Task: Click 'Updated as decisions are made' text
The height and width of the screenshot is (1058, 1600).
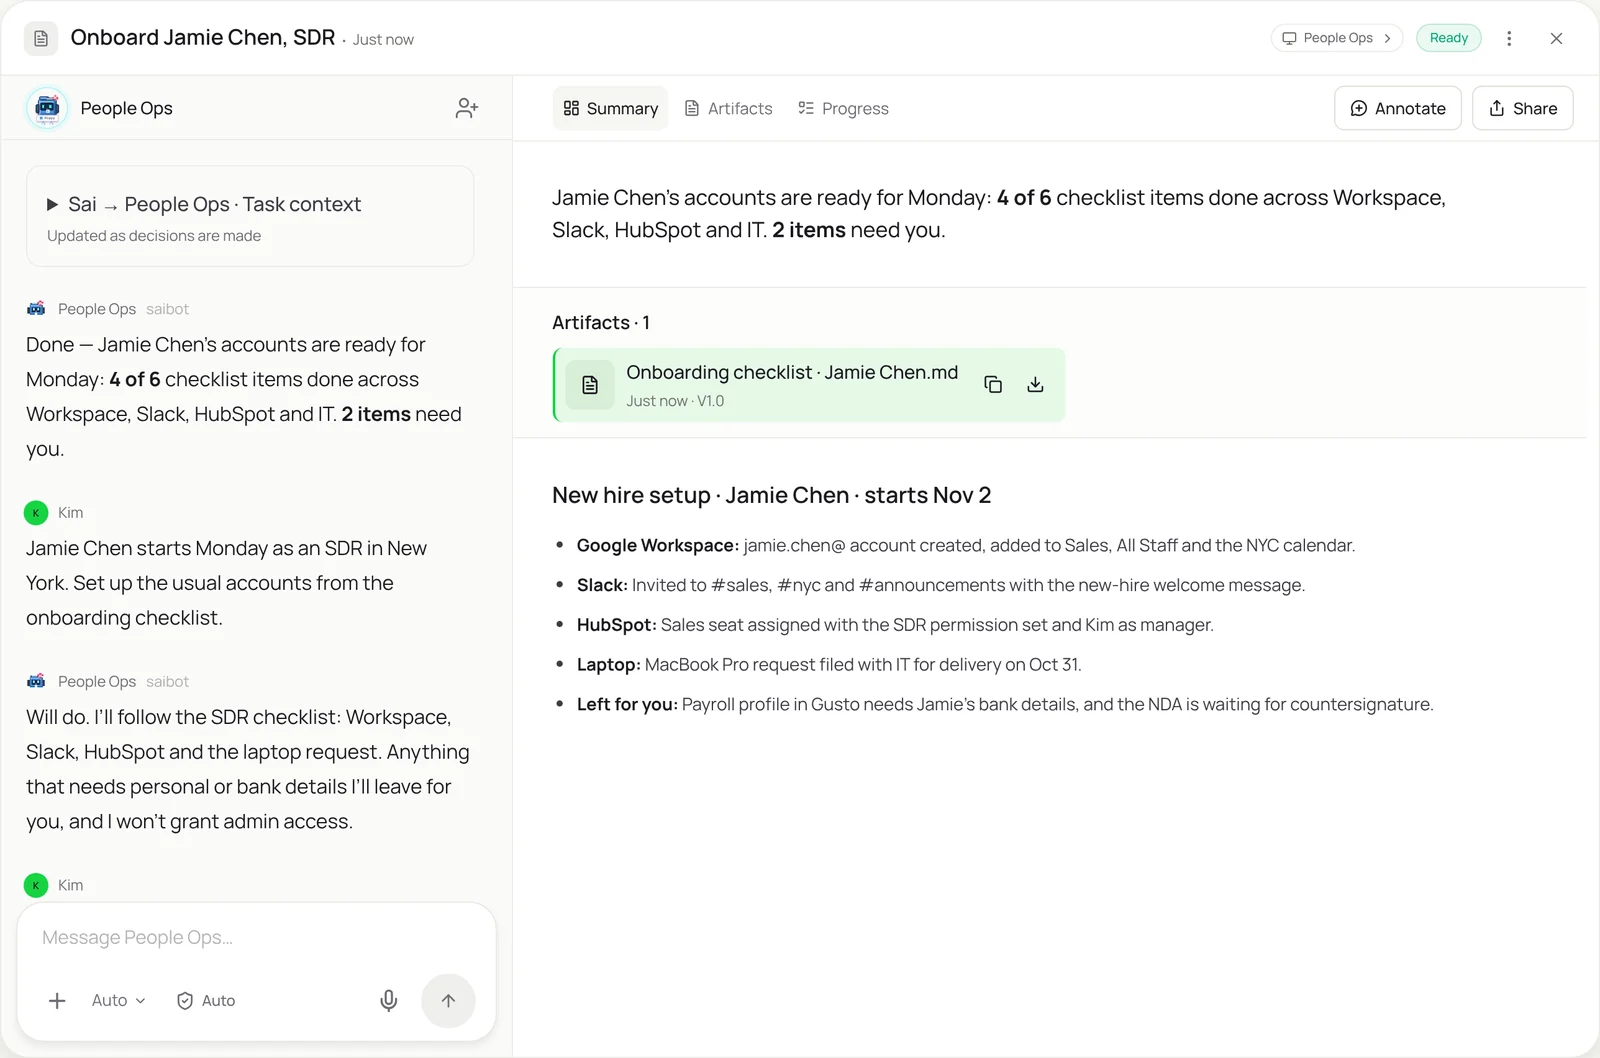Action: click(154, 236)
